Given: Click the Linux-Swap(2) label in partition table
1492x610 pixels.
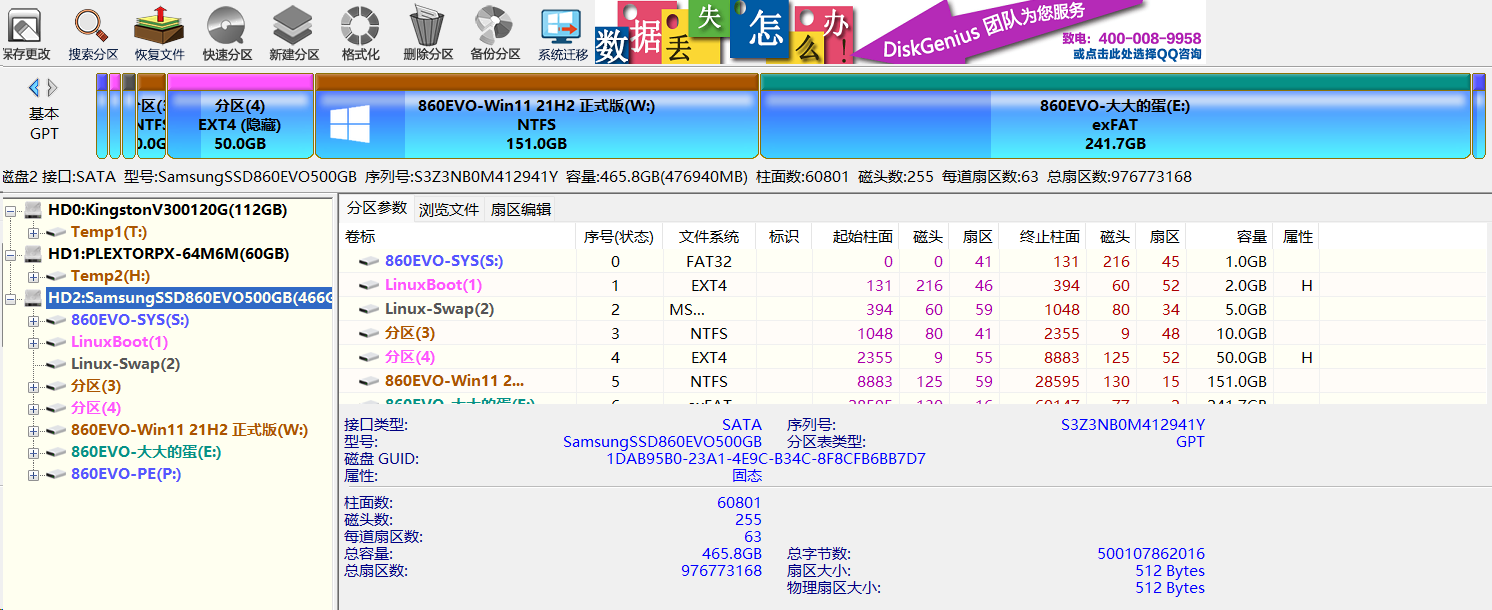Looking at the screenshot, I should coord(439,309).
